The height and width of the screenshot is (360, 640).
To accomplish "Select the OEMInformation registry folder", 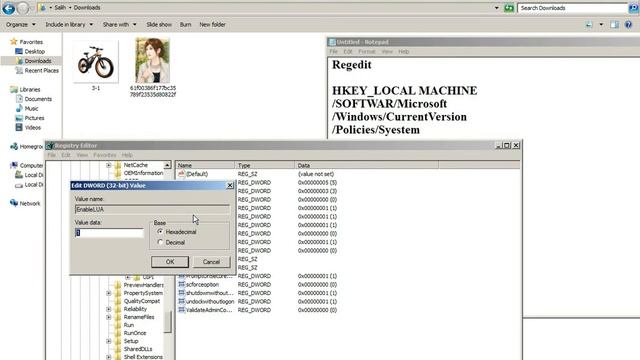I will point(143,173).
